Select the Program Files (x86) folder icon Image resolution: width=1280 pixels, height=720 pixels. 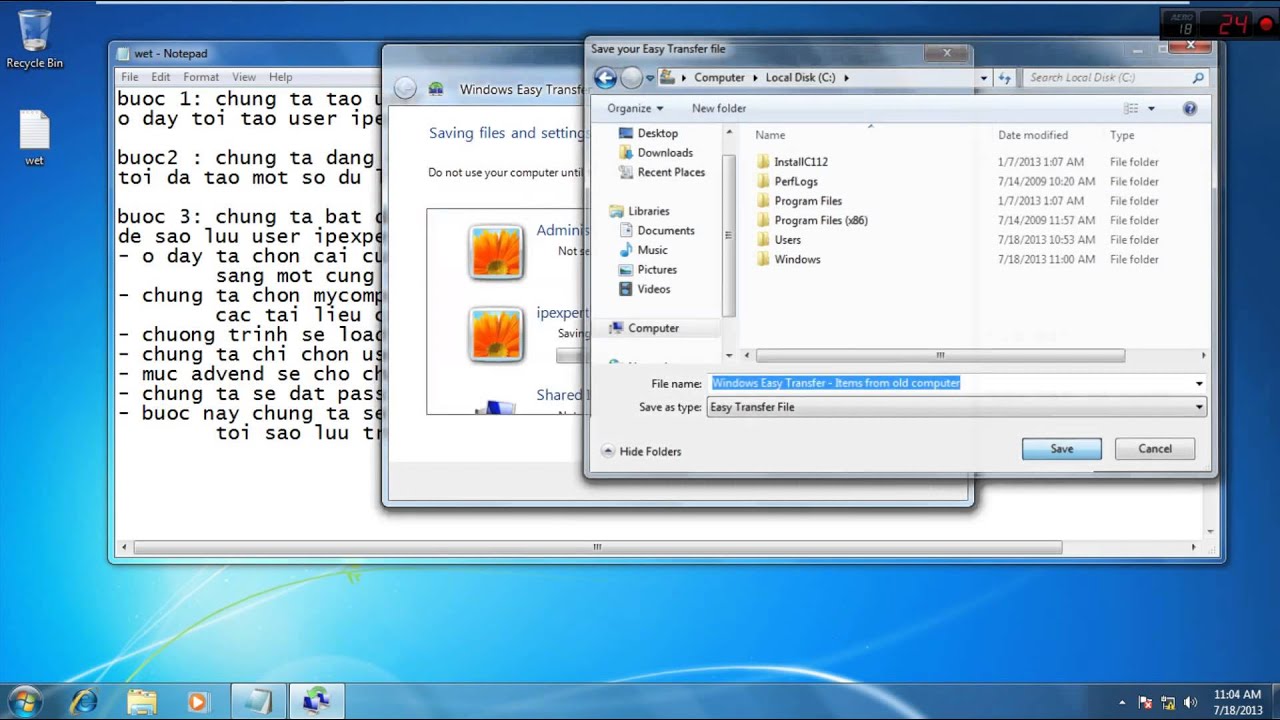764,220
